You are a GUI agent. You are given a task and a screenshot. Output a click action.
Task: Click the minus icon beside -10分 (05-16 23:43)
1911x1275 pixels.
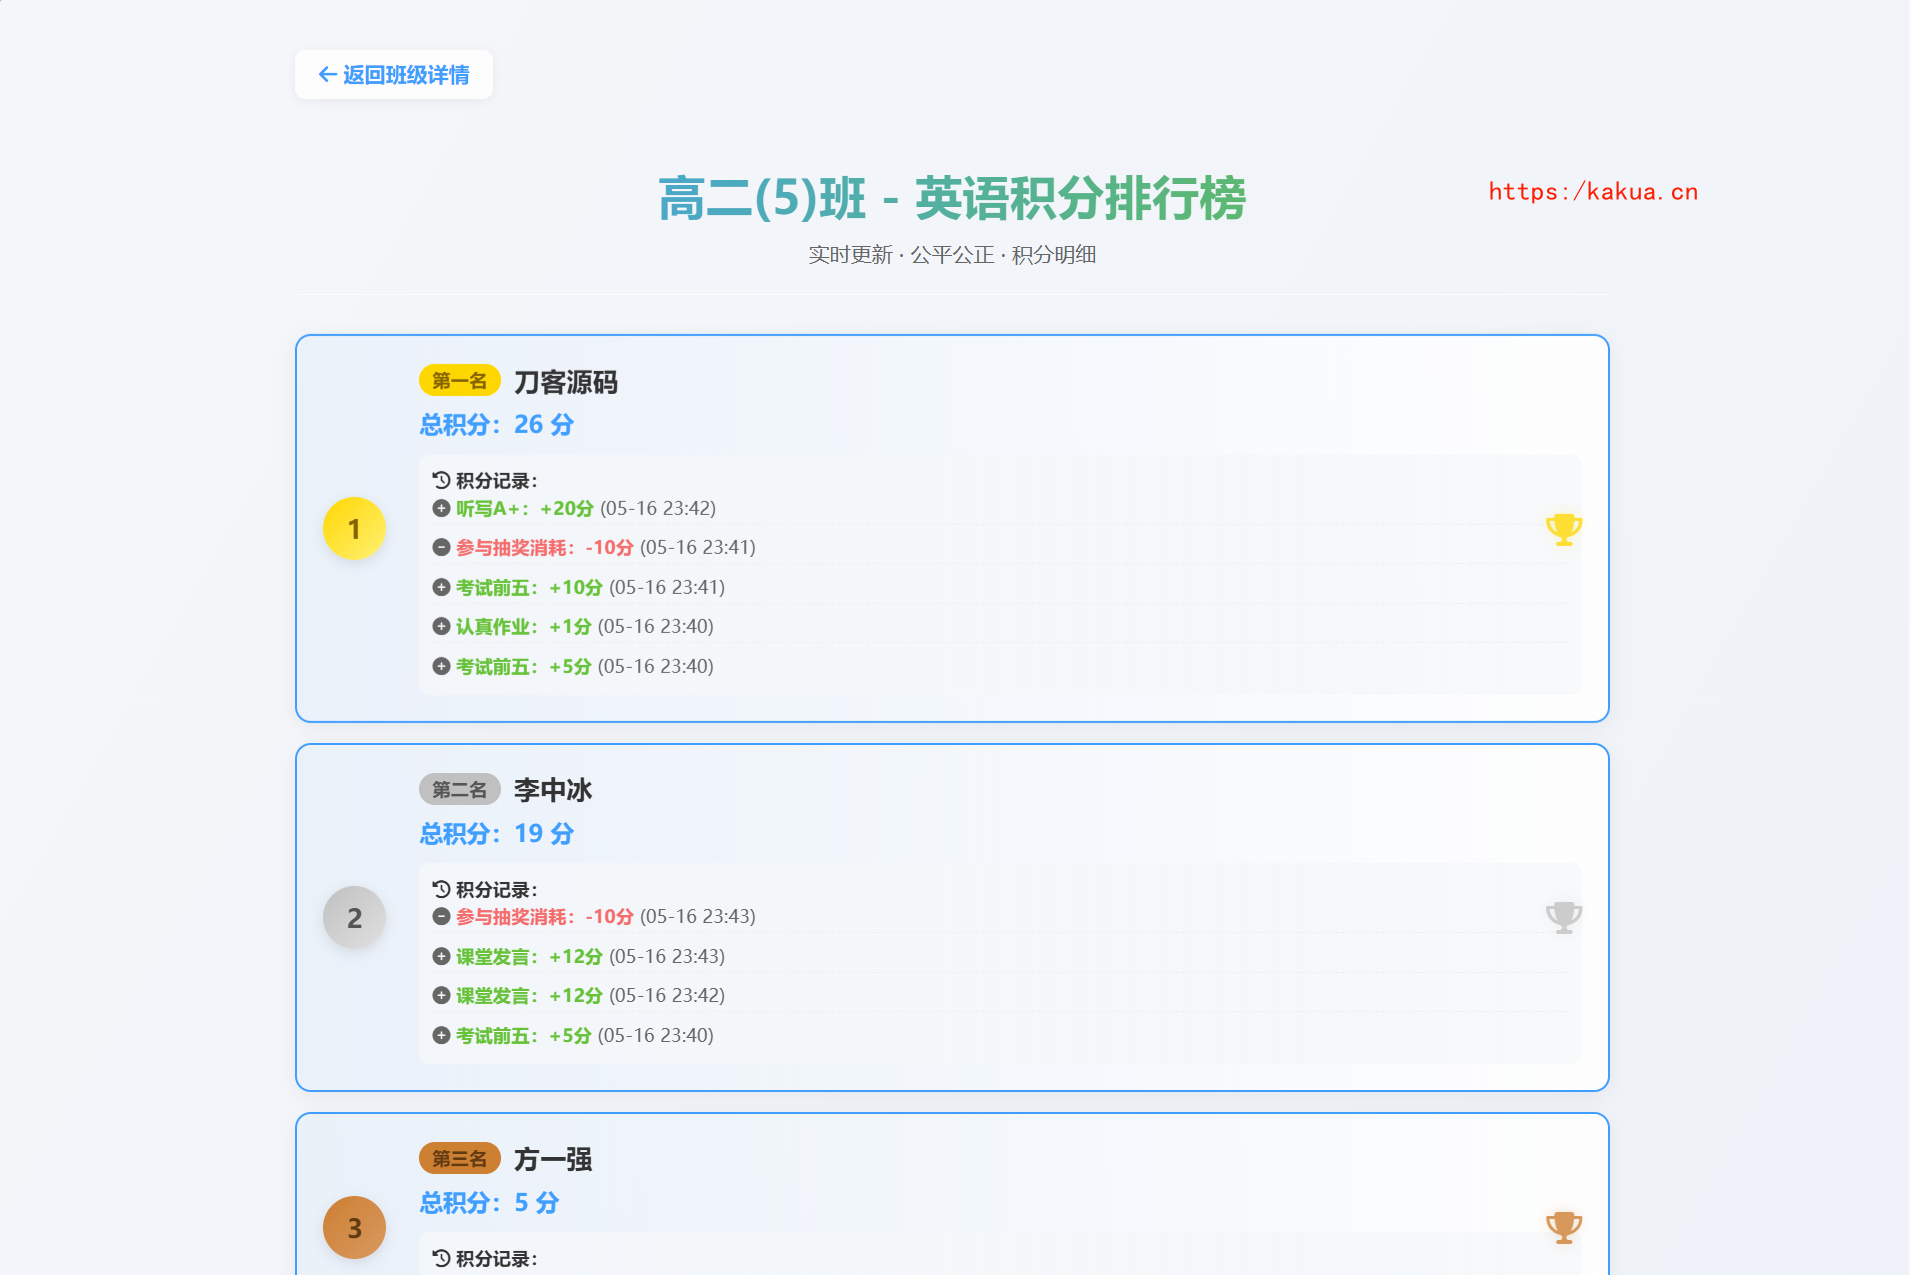(441, 916)
